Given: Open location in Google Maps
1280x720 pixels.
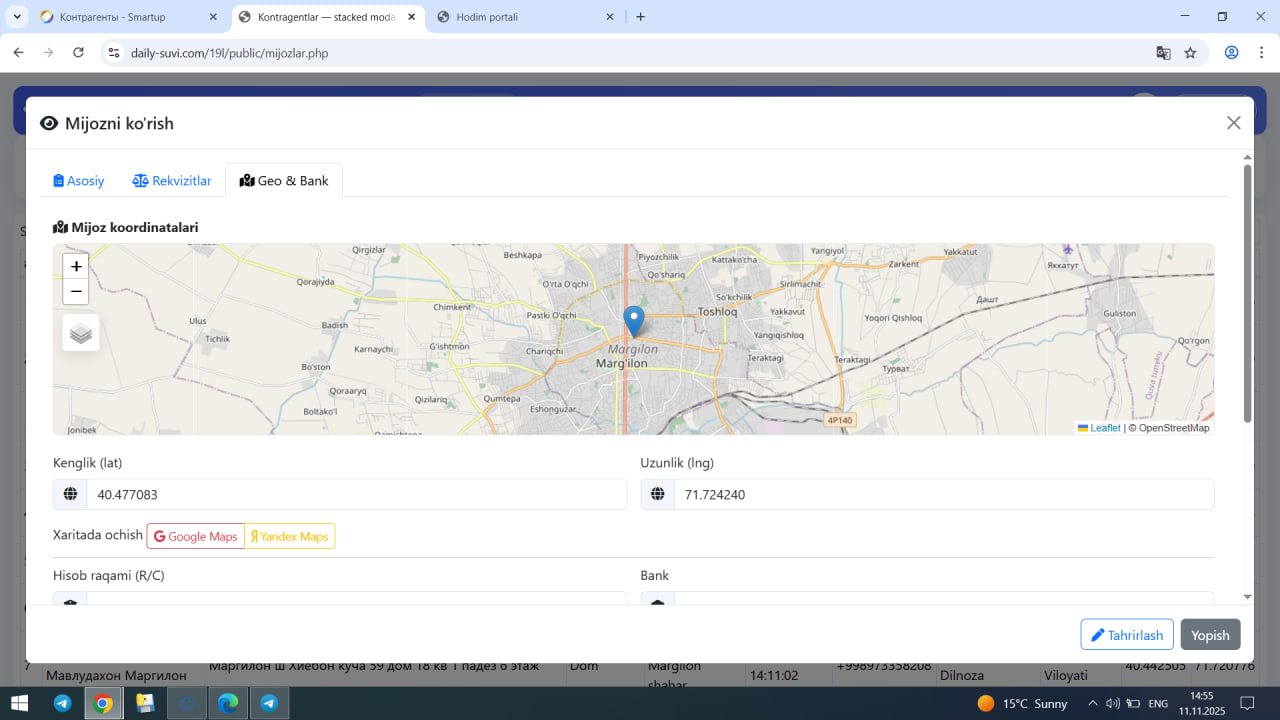Looking at the screenshot, I should coord(196,536).
